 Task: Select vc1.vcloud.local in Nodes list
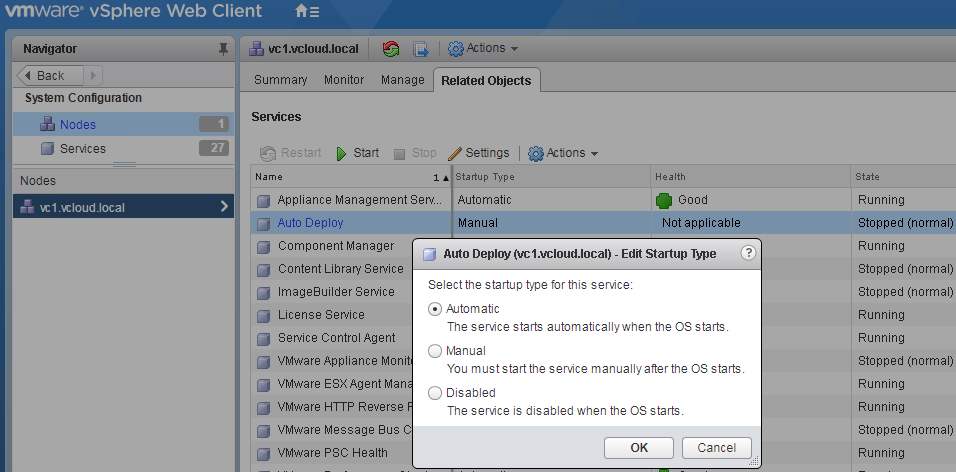point(123,207)
